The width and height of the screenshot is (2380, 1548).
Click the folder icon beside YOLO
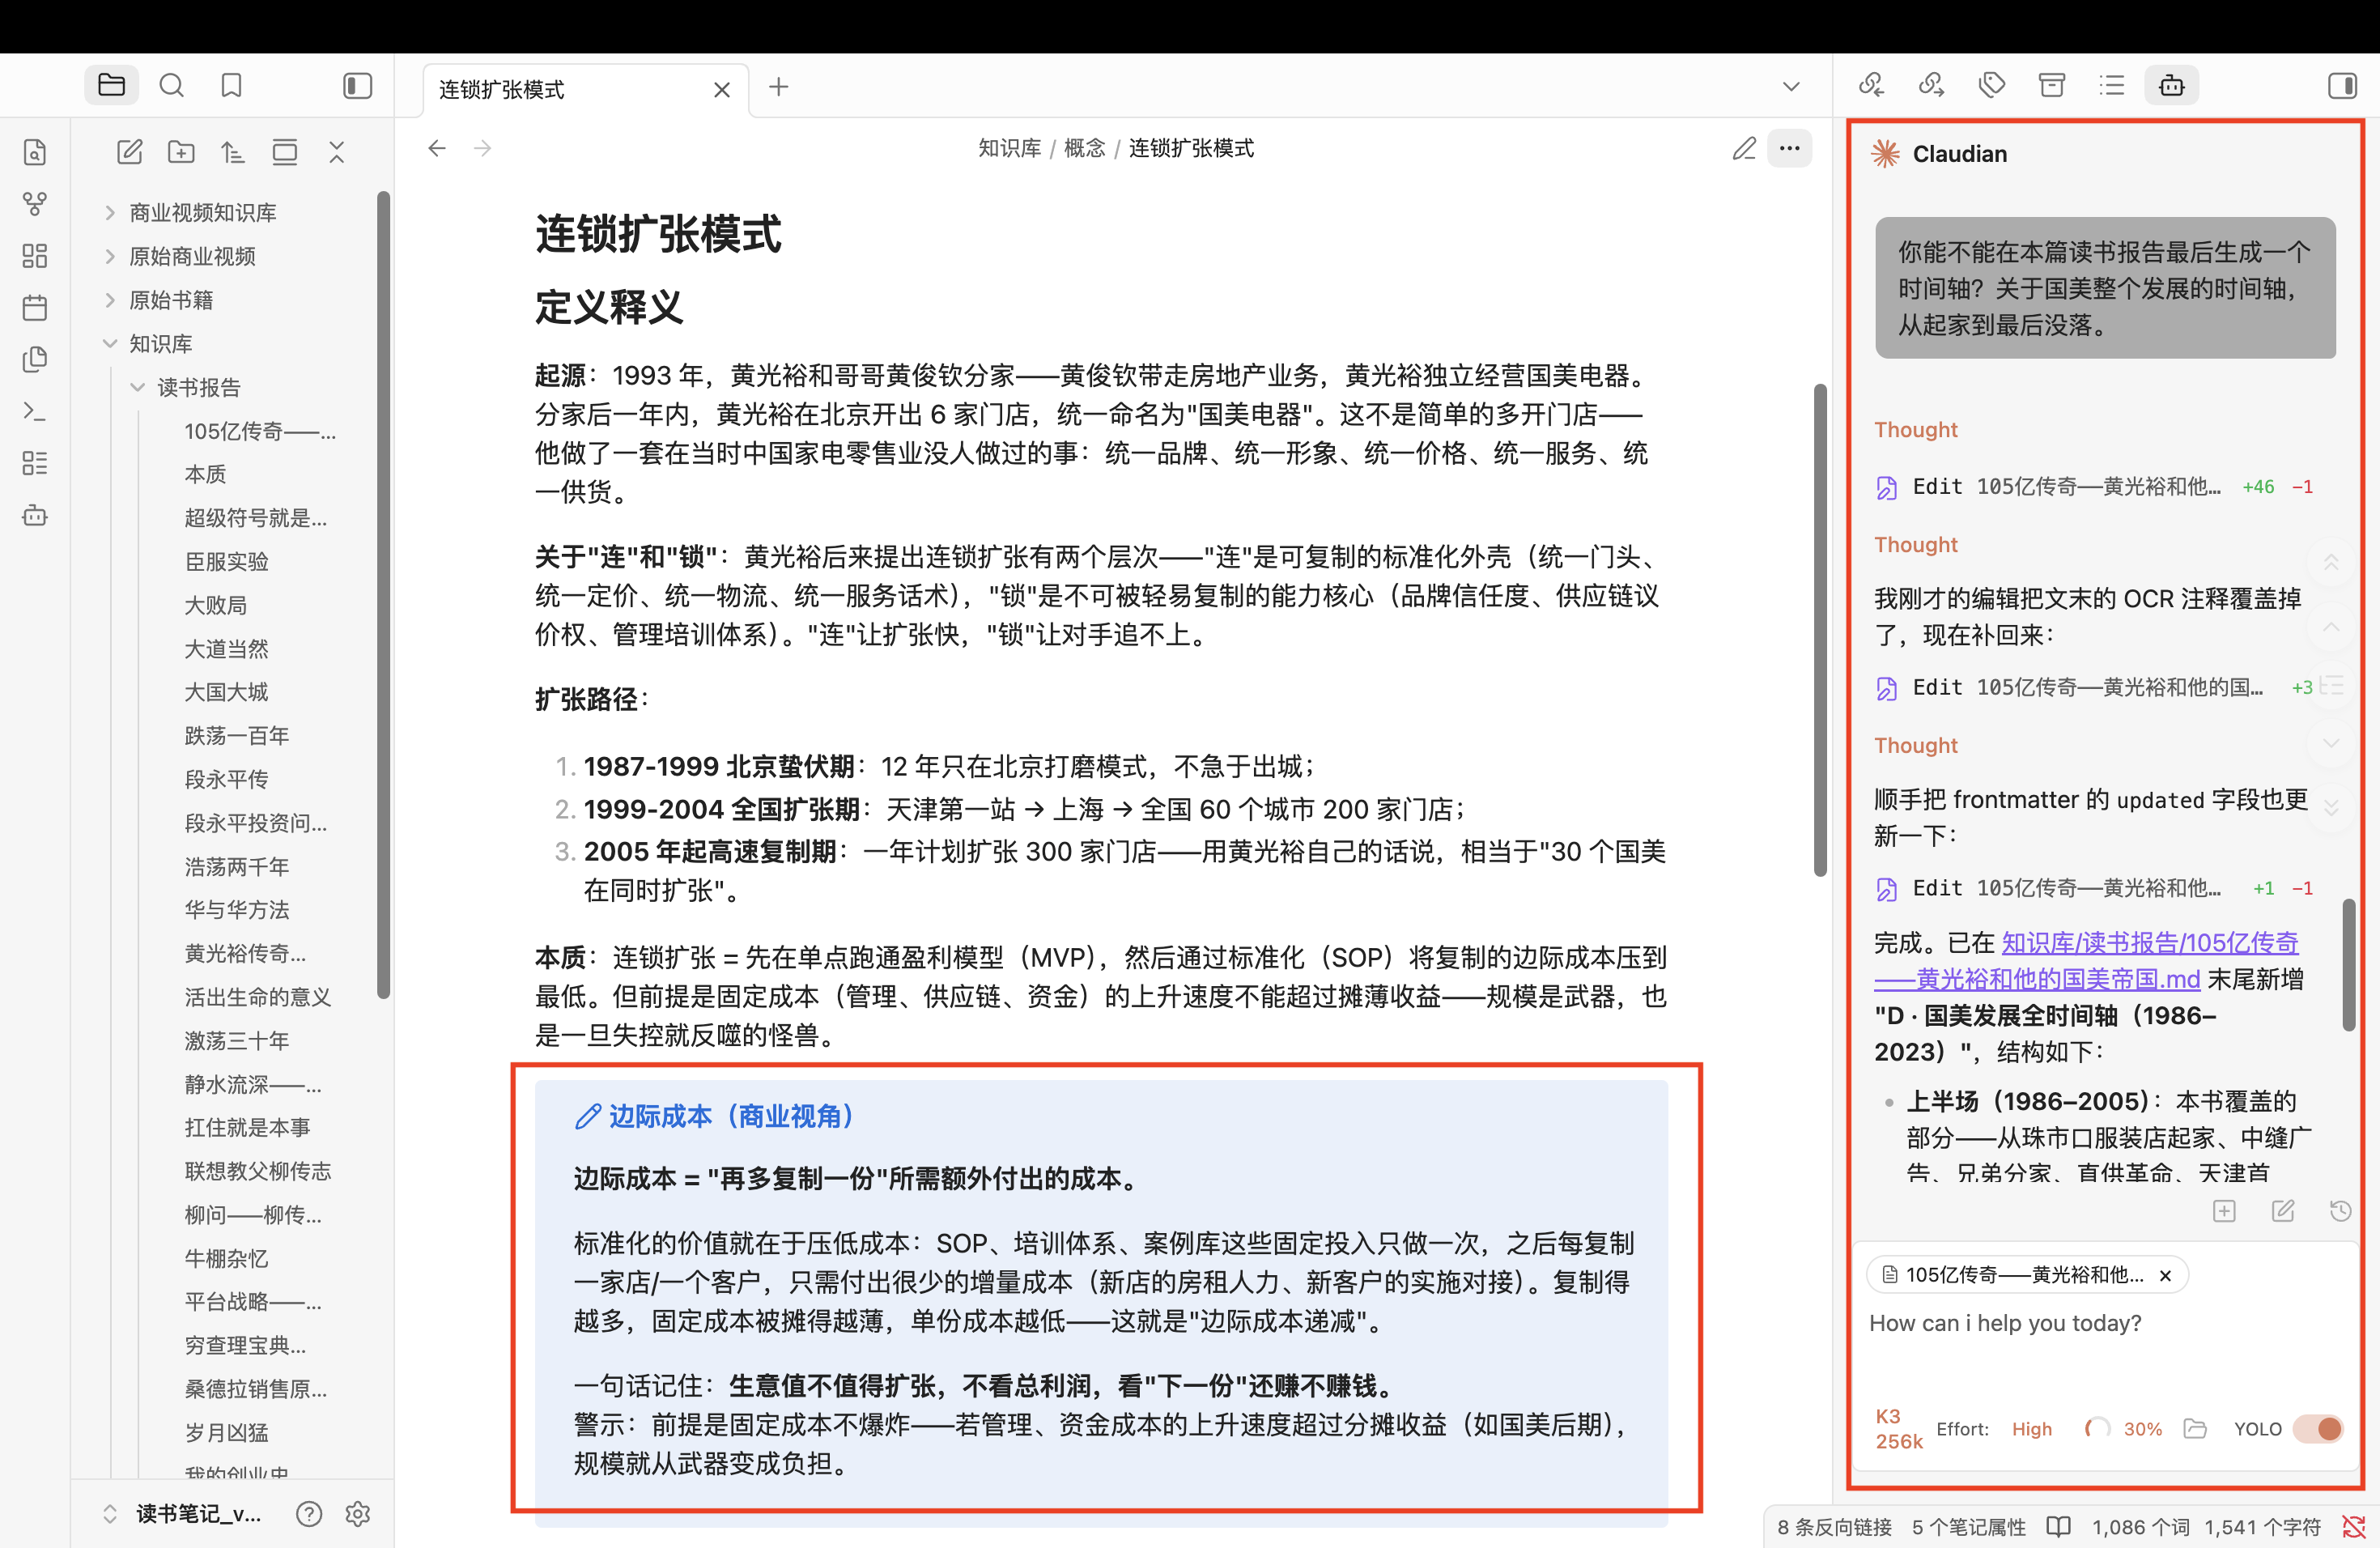click(x=2195, y=1429)
